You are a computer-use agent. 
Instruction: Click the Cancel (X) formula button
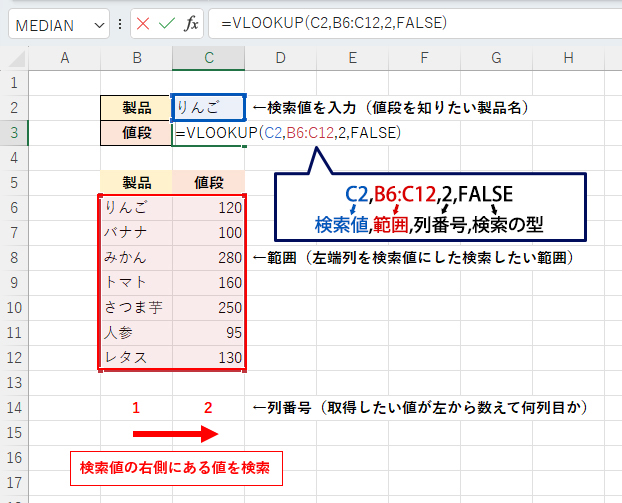coord(143,23)
